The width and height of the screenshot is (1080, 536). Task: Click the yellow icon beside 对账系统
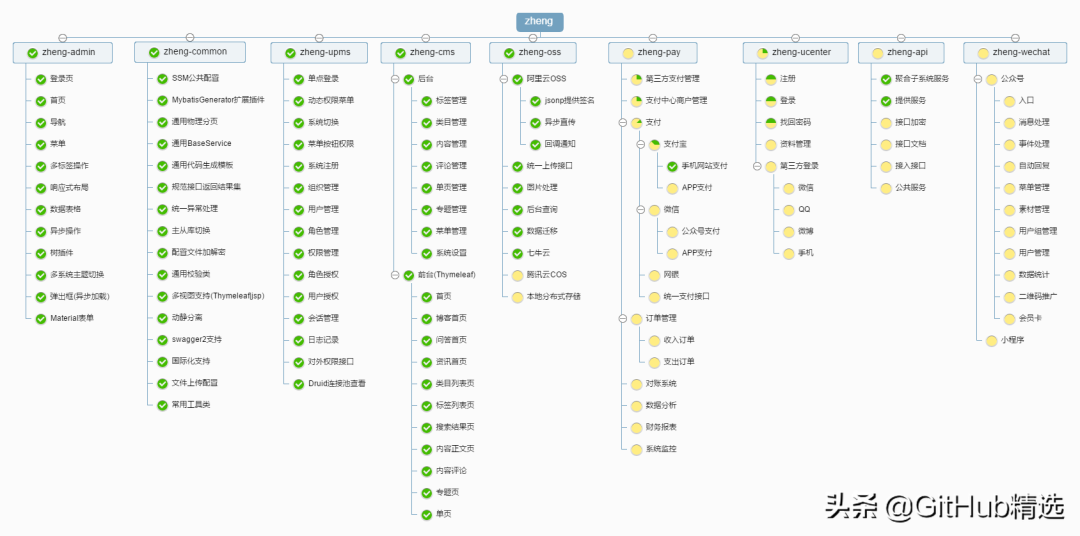[x=636, y=384]
